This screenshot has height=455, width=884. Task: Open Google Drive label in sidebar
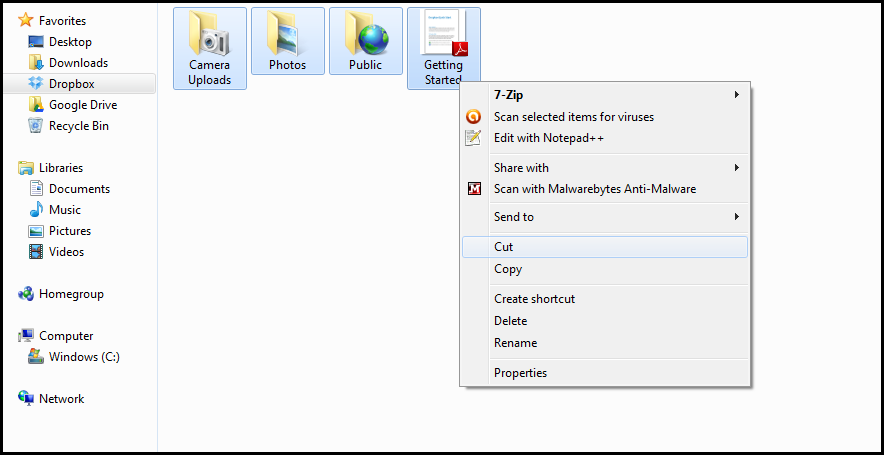(83, 104)
